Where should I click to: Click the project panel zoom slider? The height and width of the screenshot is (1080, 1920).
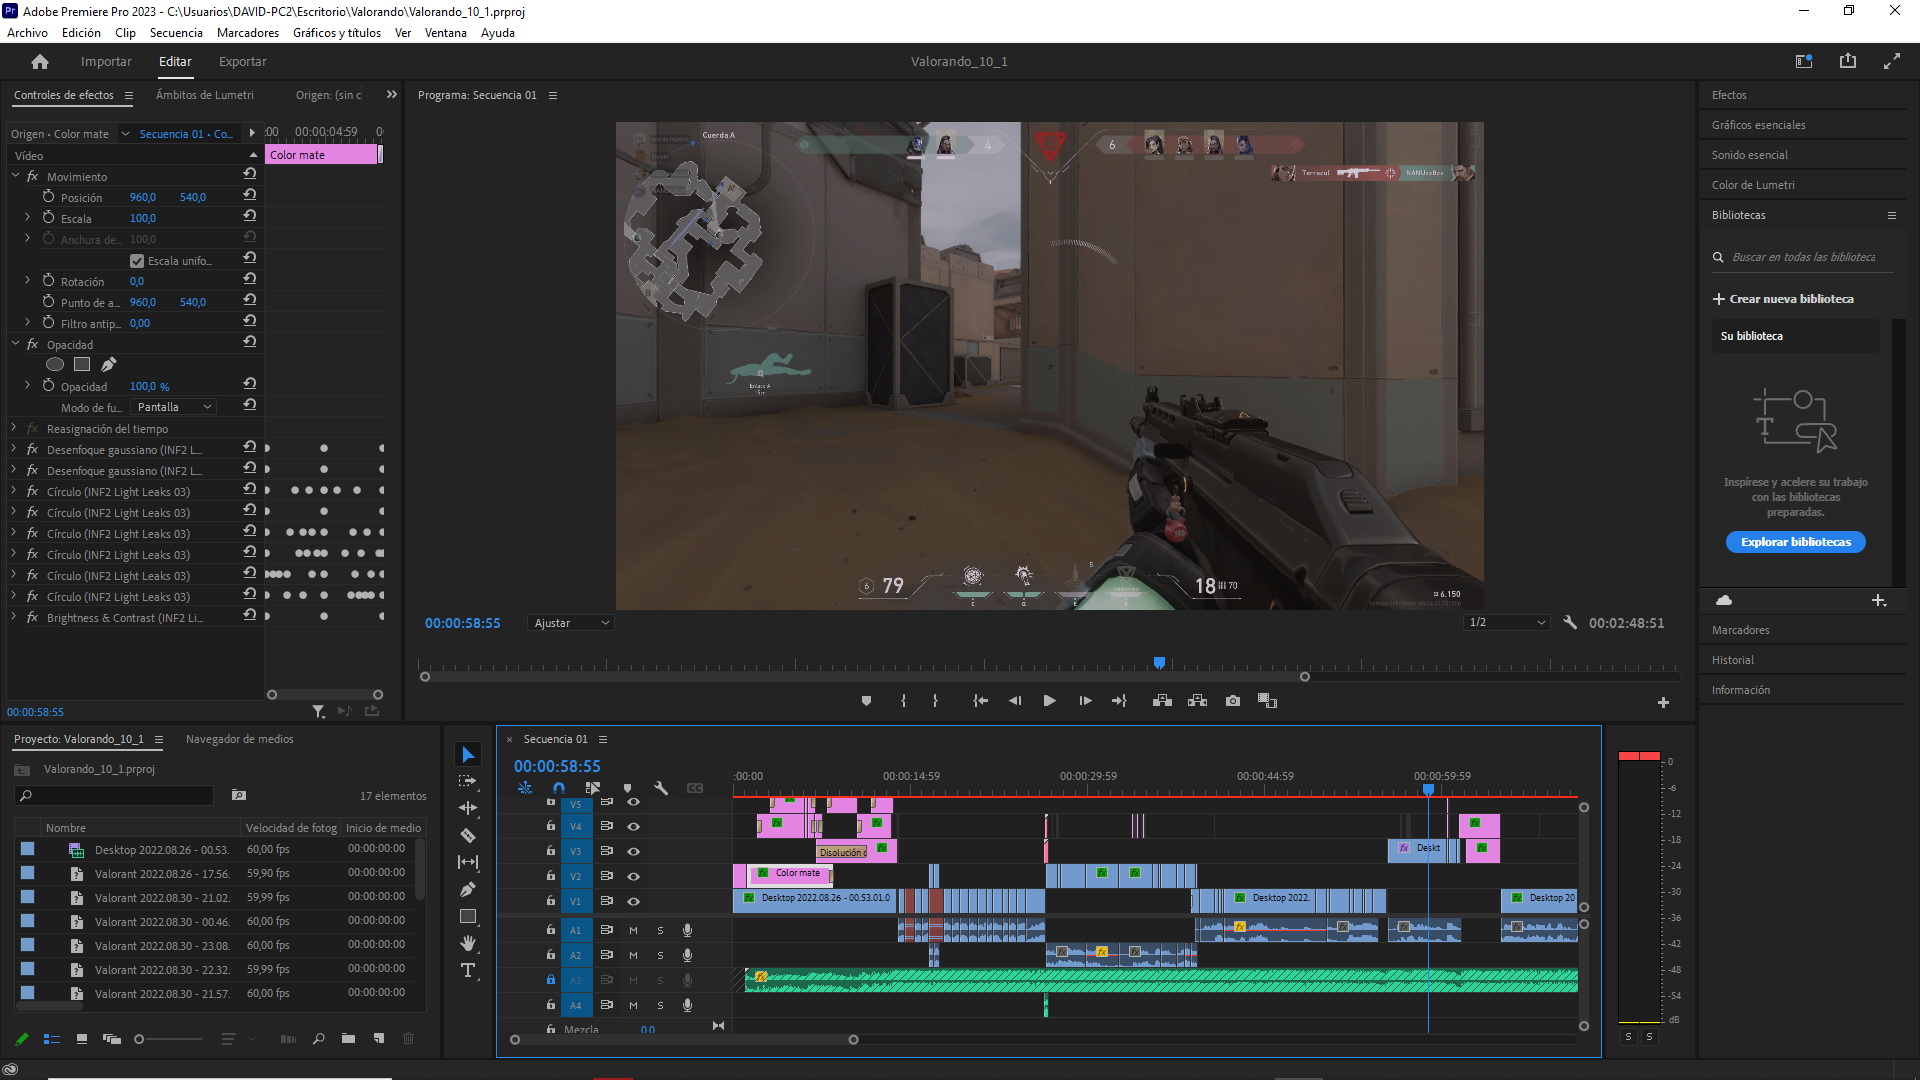(140, 1039)
